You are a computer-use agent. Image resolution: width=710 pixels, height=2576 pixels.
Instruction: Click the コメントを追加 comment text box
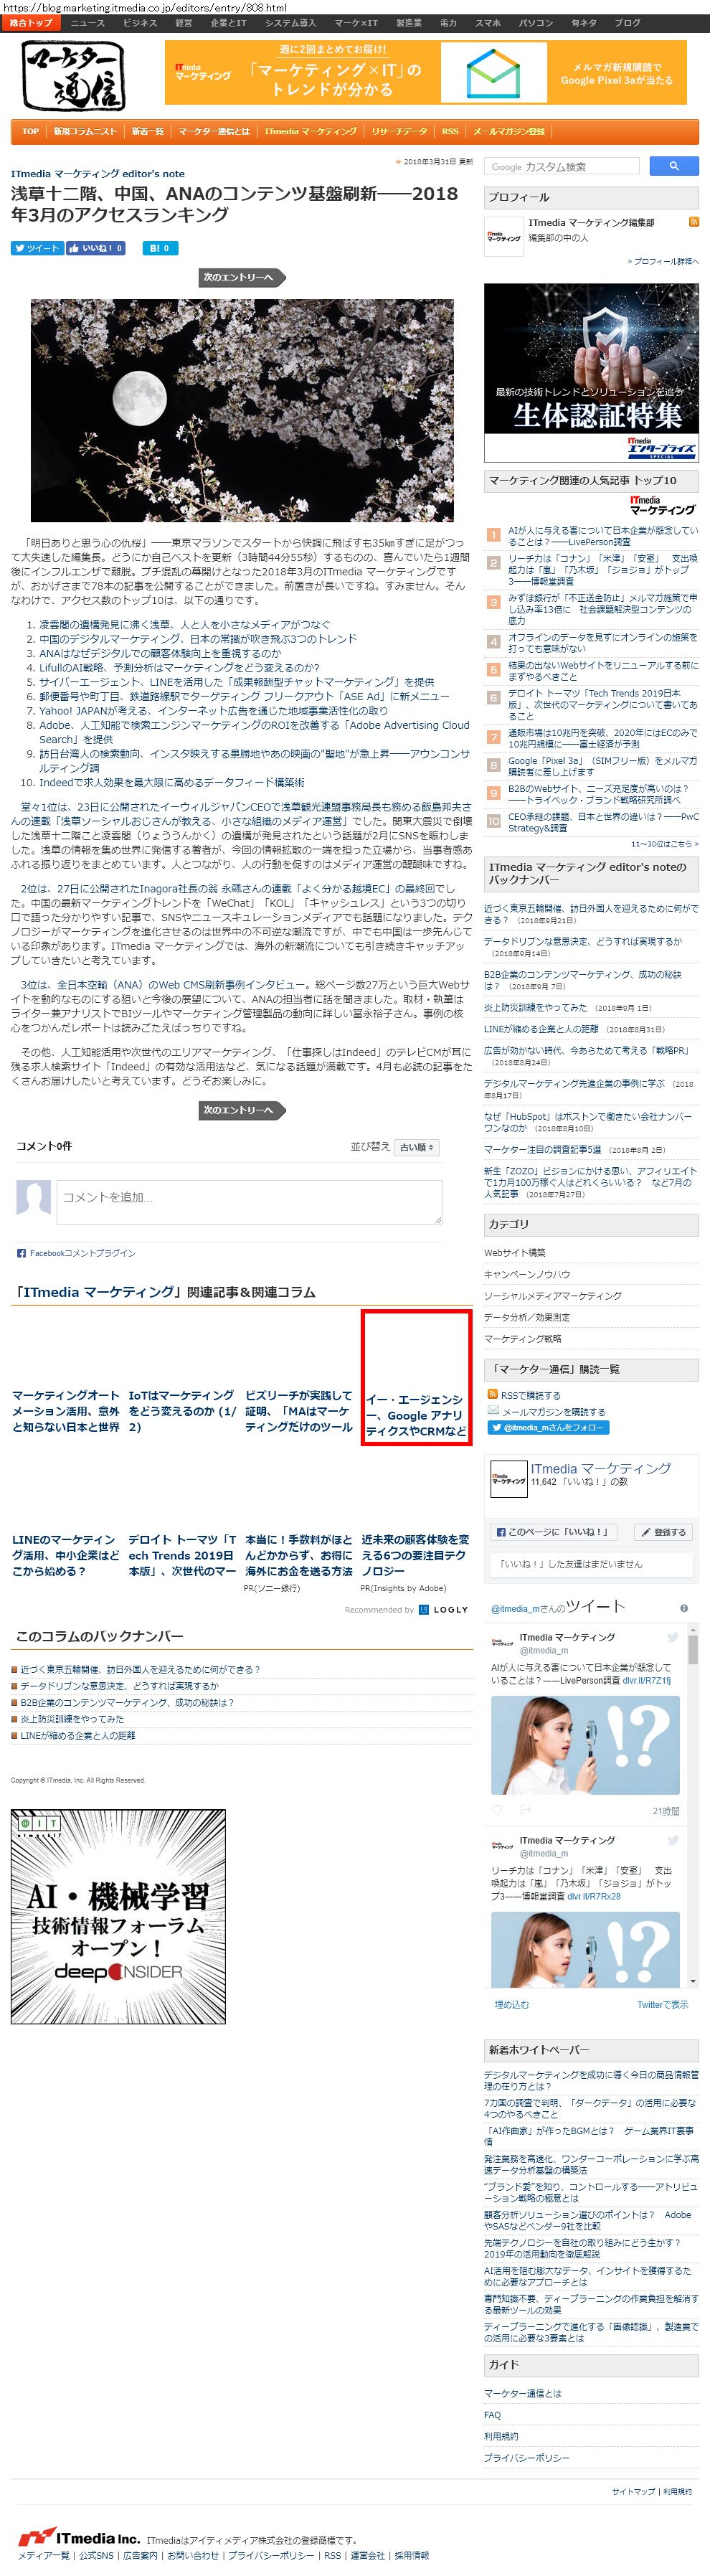pyautogui.click(x=249, y=1201)
